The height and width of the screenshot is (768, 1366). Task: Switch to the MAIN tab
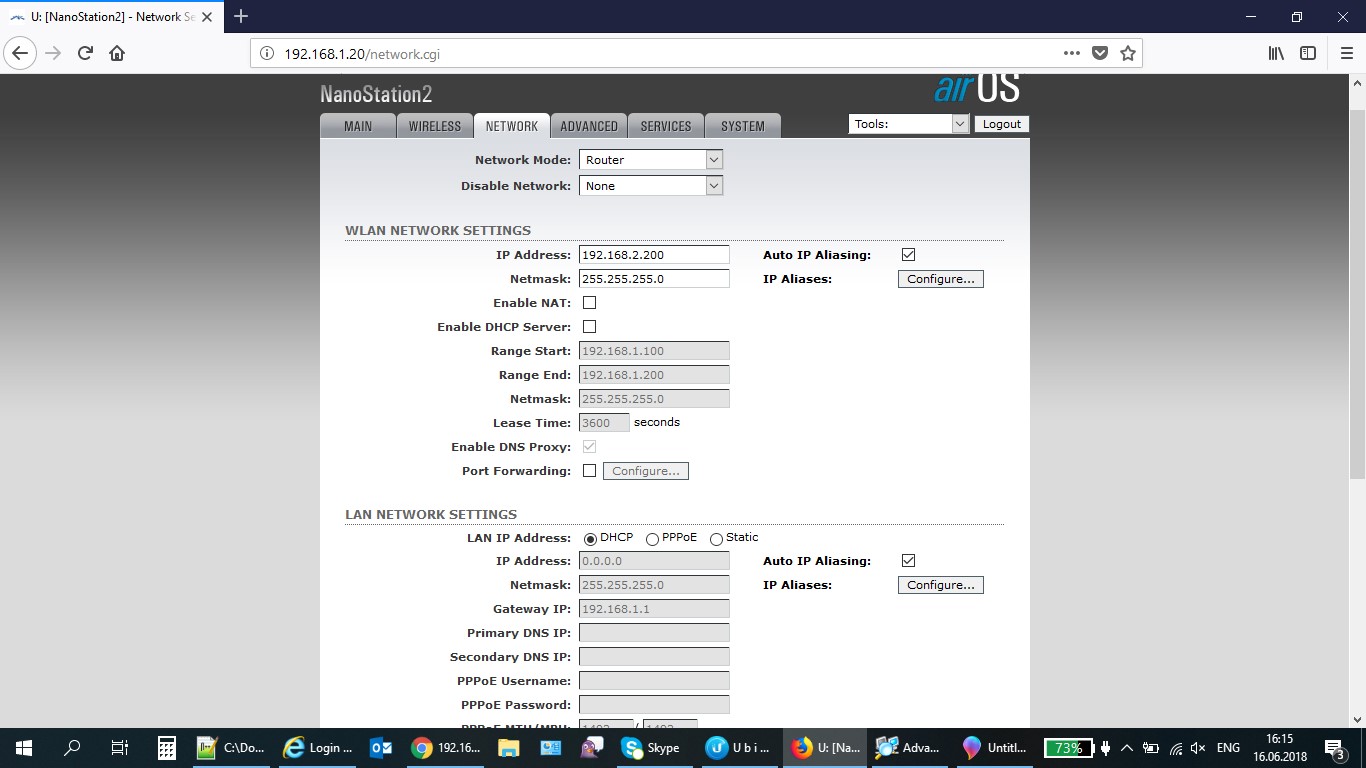358,126
